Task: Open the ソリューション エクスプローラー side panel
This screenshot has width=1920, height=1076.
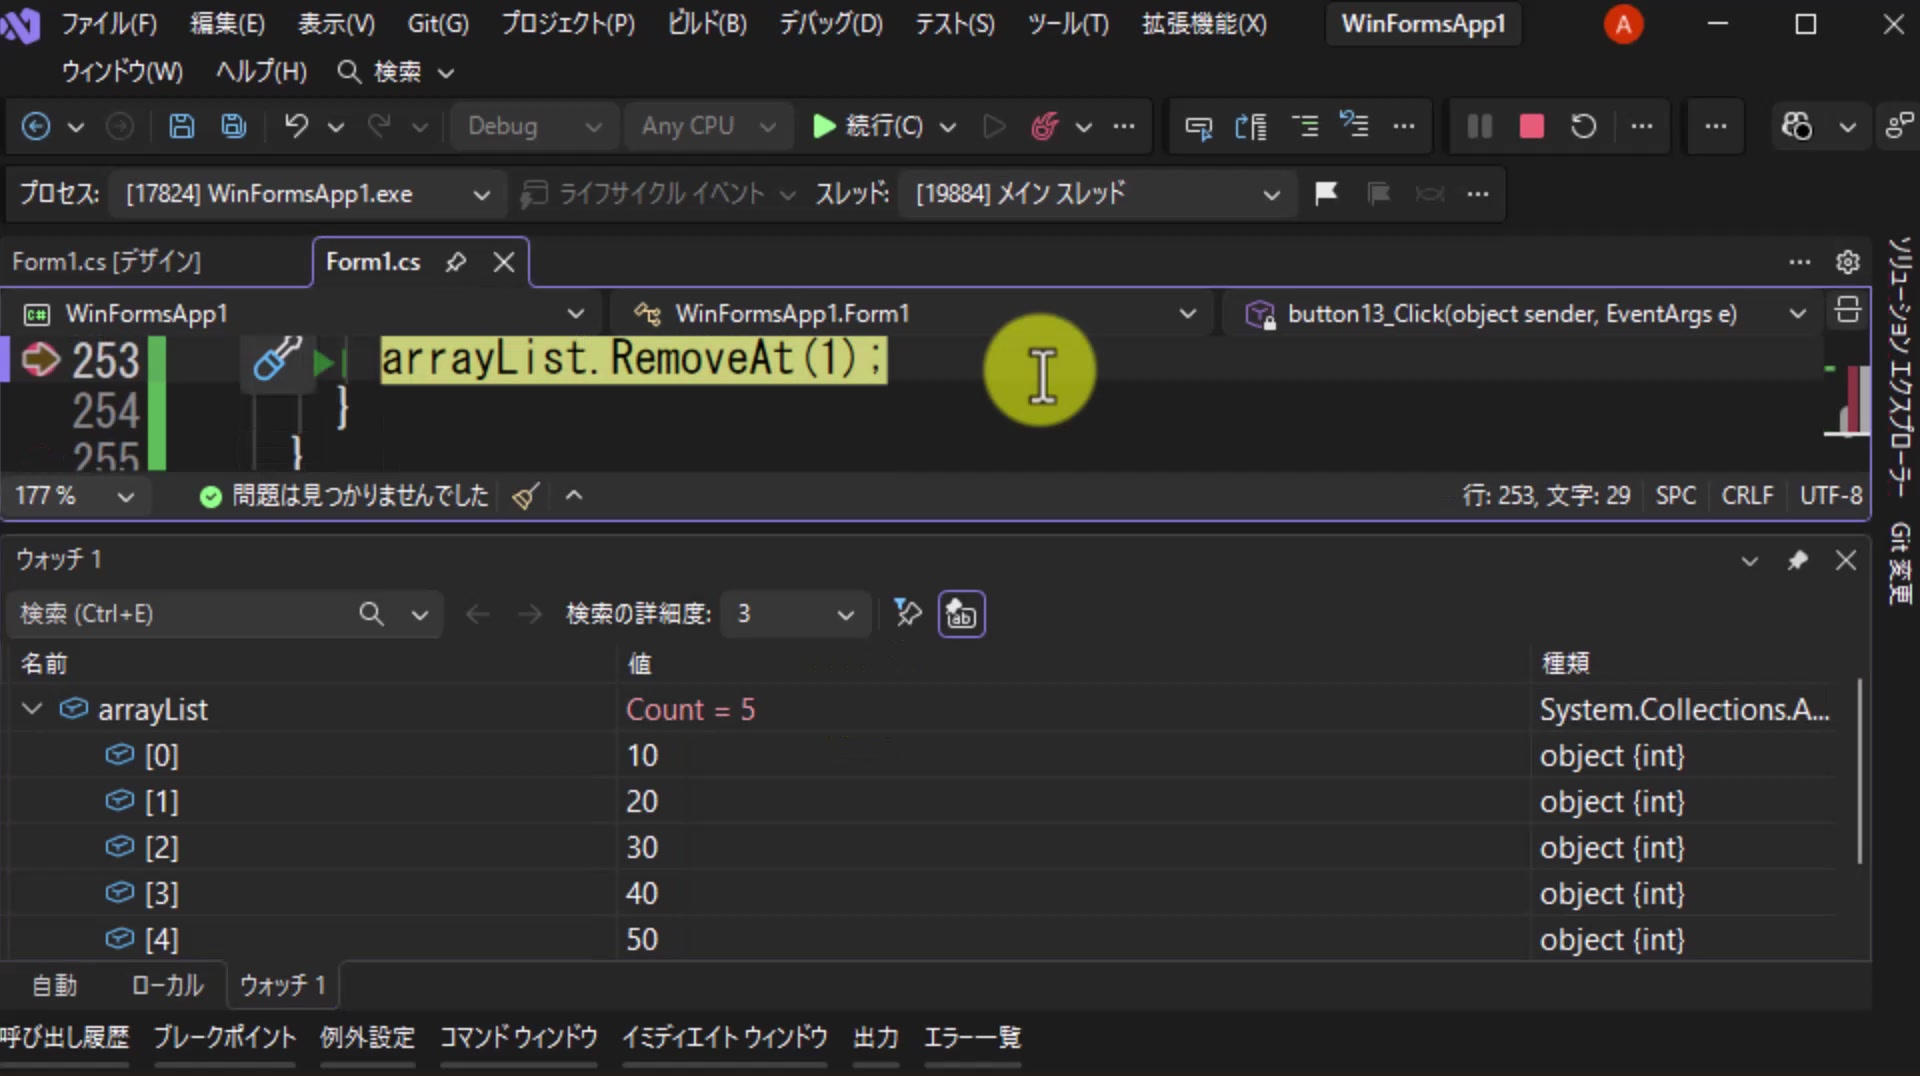Action: click(x=1900, y=367)
